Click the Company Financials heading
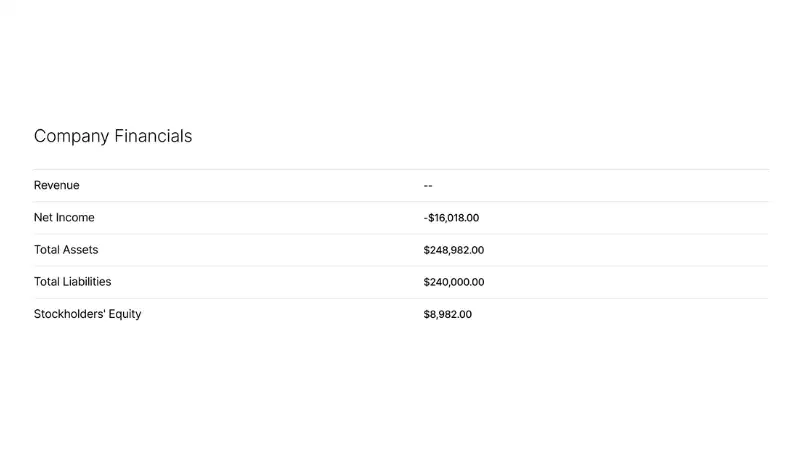The height and width of the screenshot is (450, 800). (x=113, y=136)
